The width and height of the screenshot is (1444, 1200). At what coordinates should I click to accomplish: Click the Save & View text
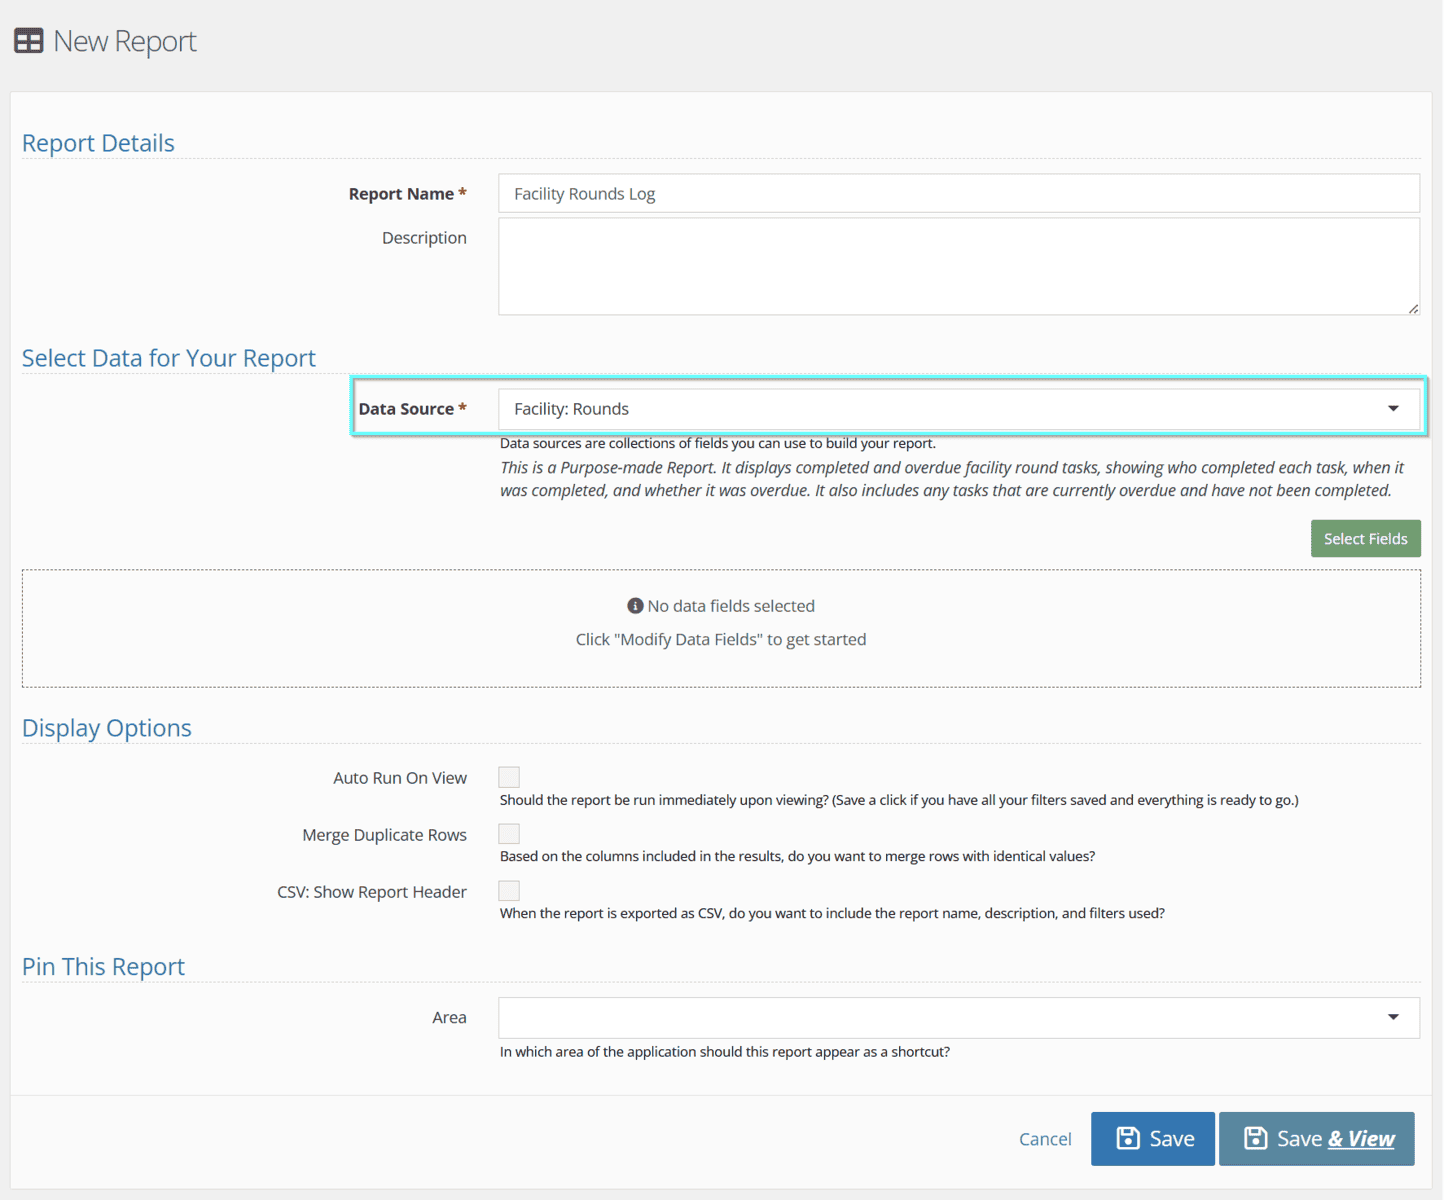coord(1335,1139)
